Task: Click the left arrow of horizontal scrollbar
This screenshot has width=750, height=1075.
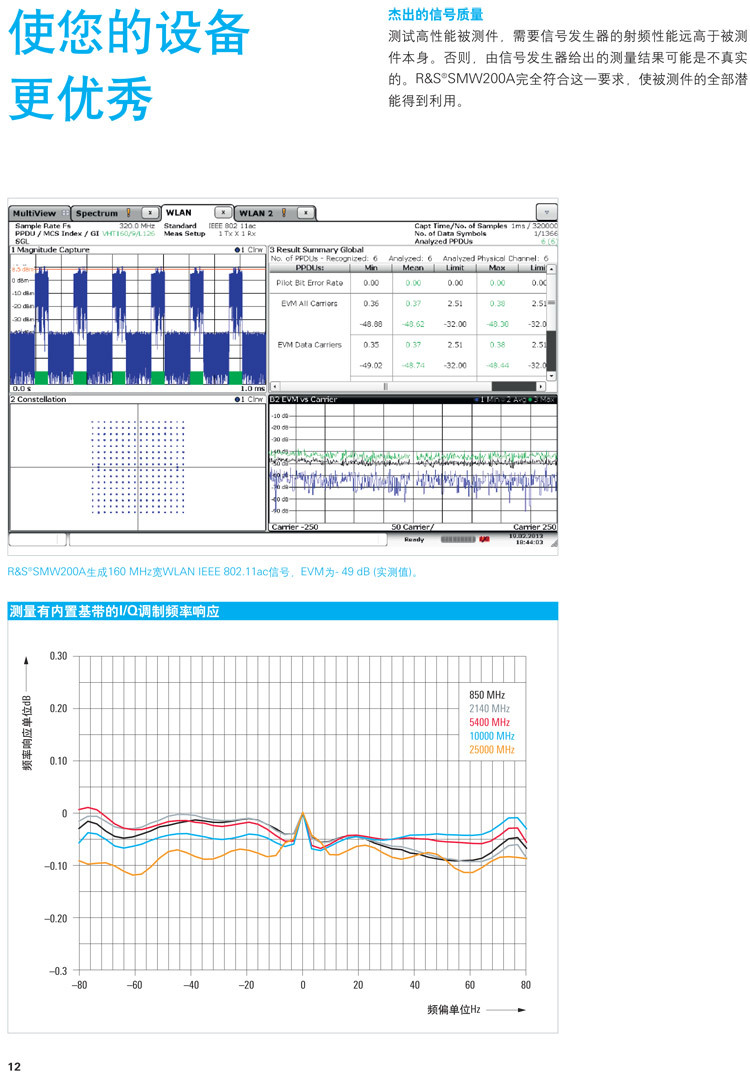Action: coord(276,387)
